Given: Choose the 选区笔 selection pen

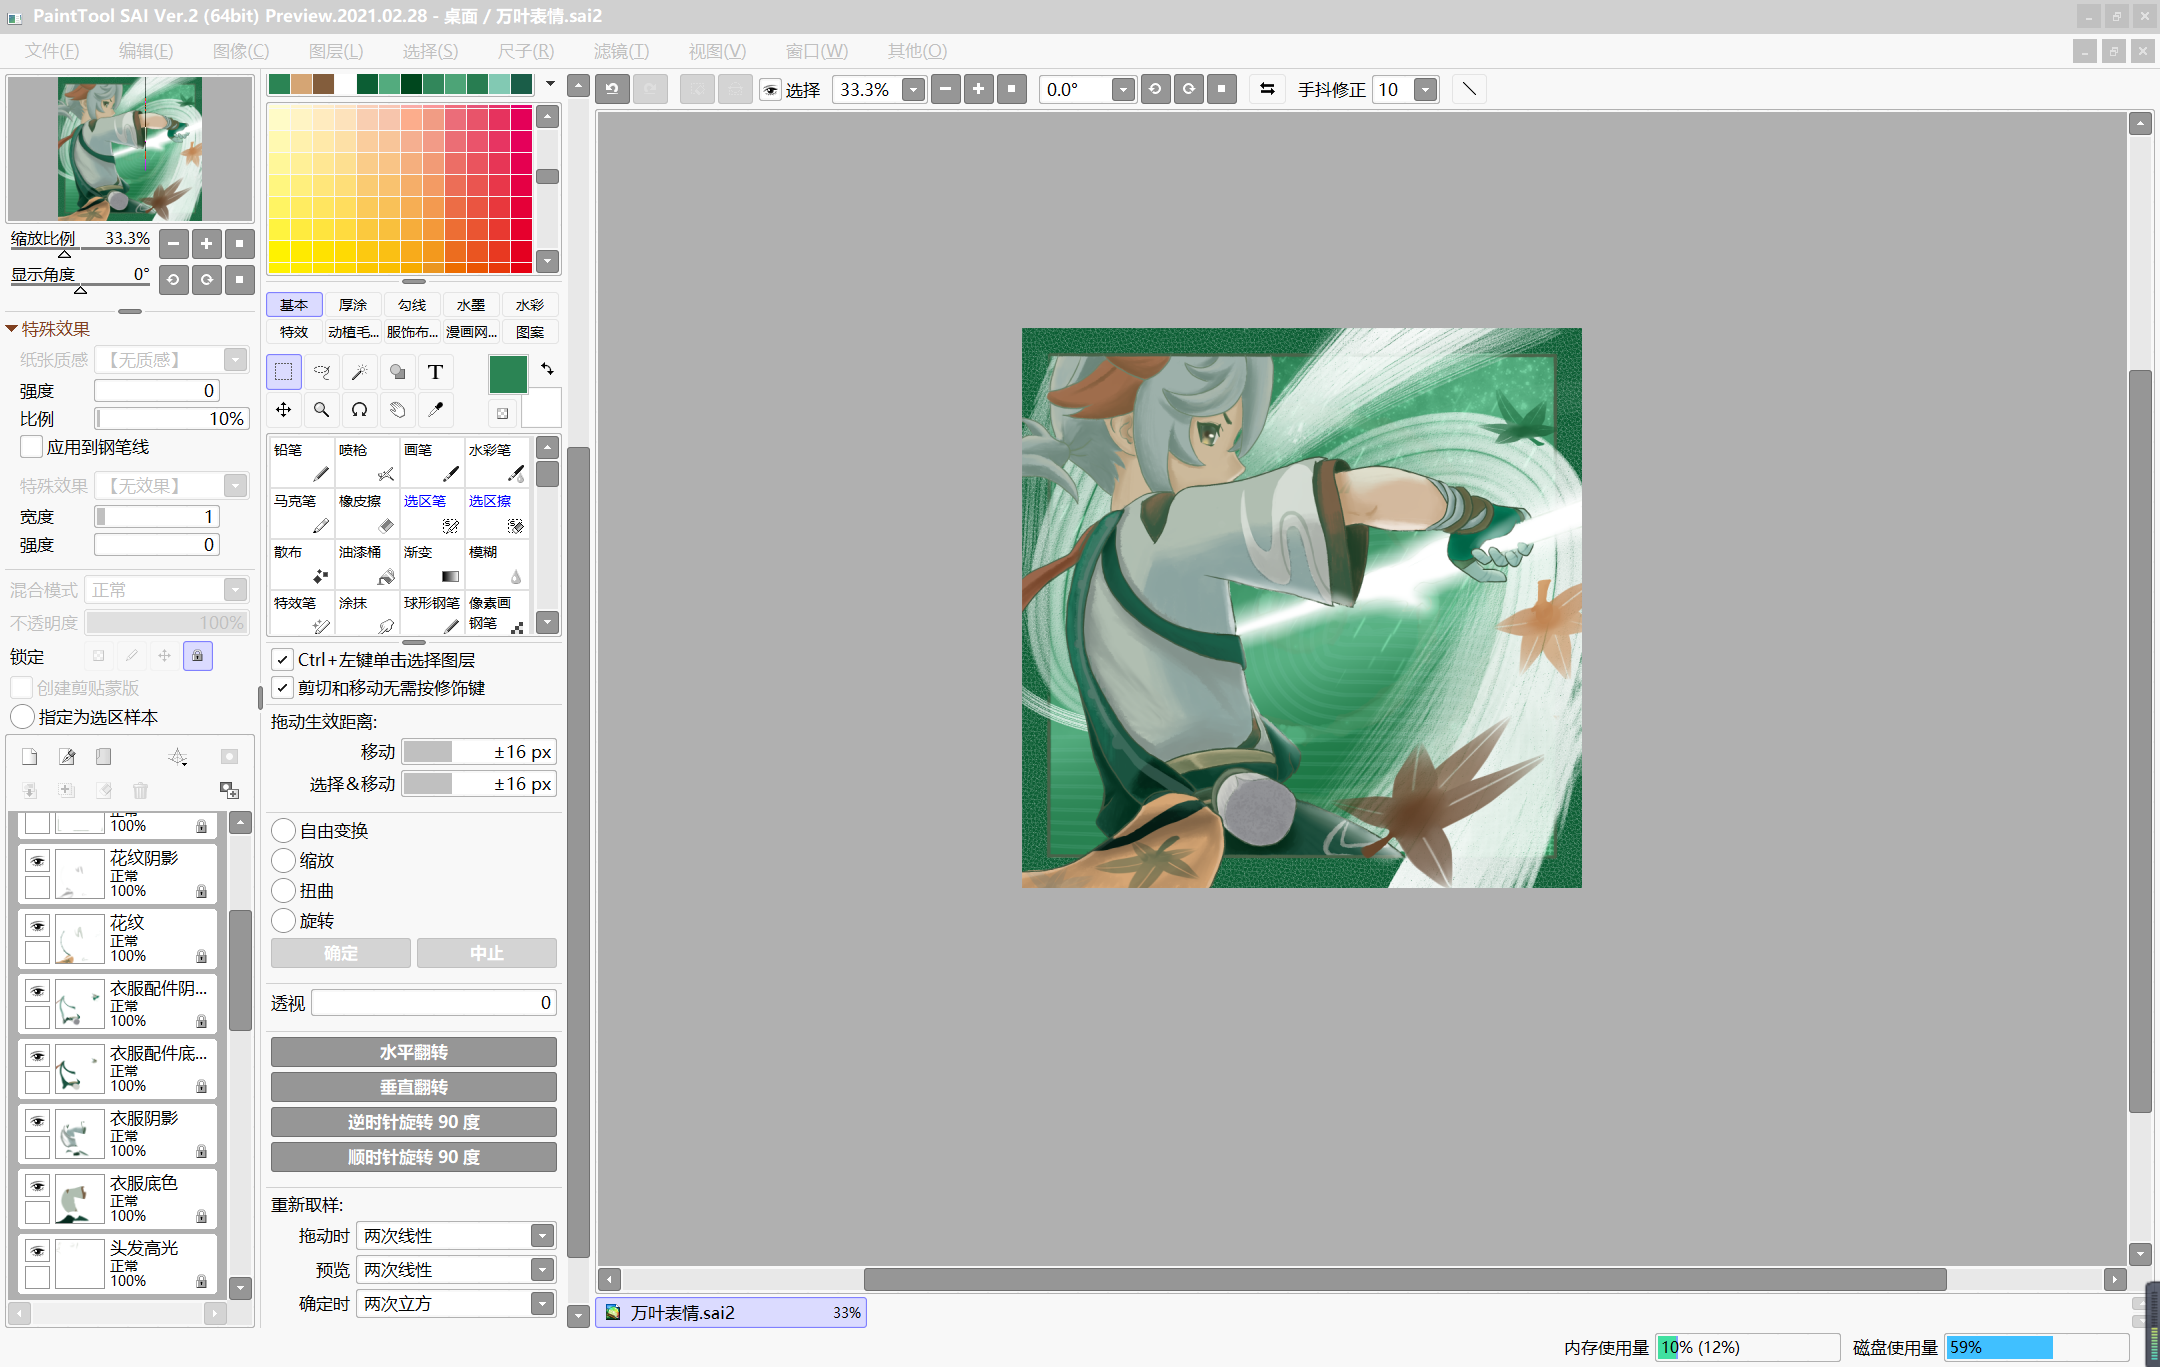Looking at the screenshot, I should click(x=432, y=513).
